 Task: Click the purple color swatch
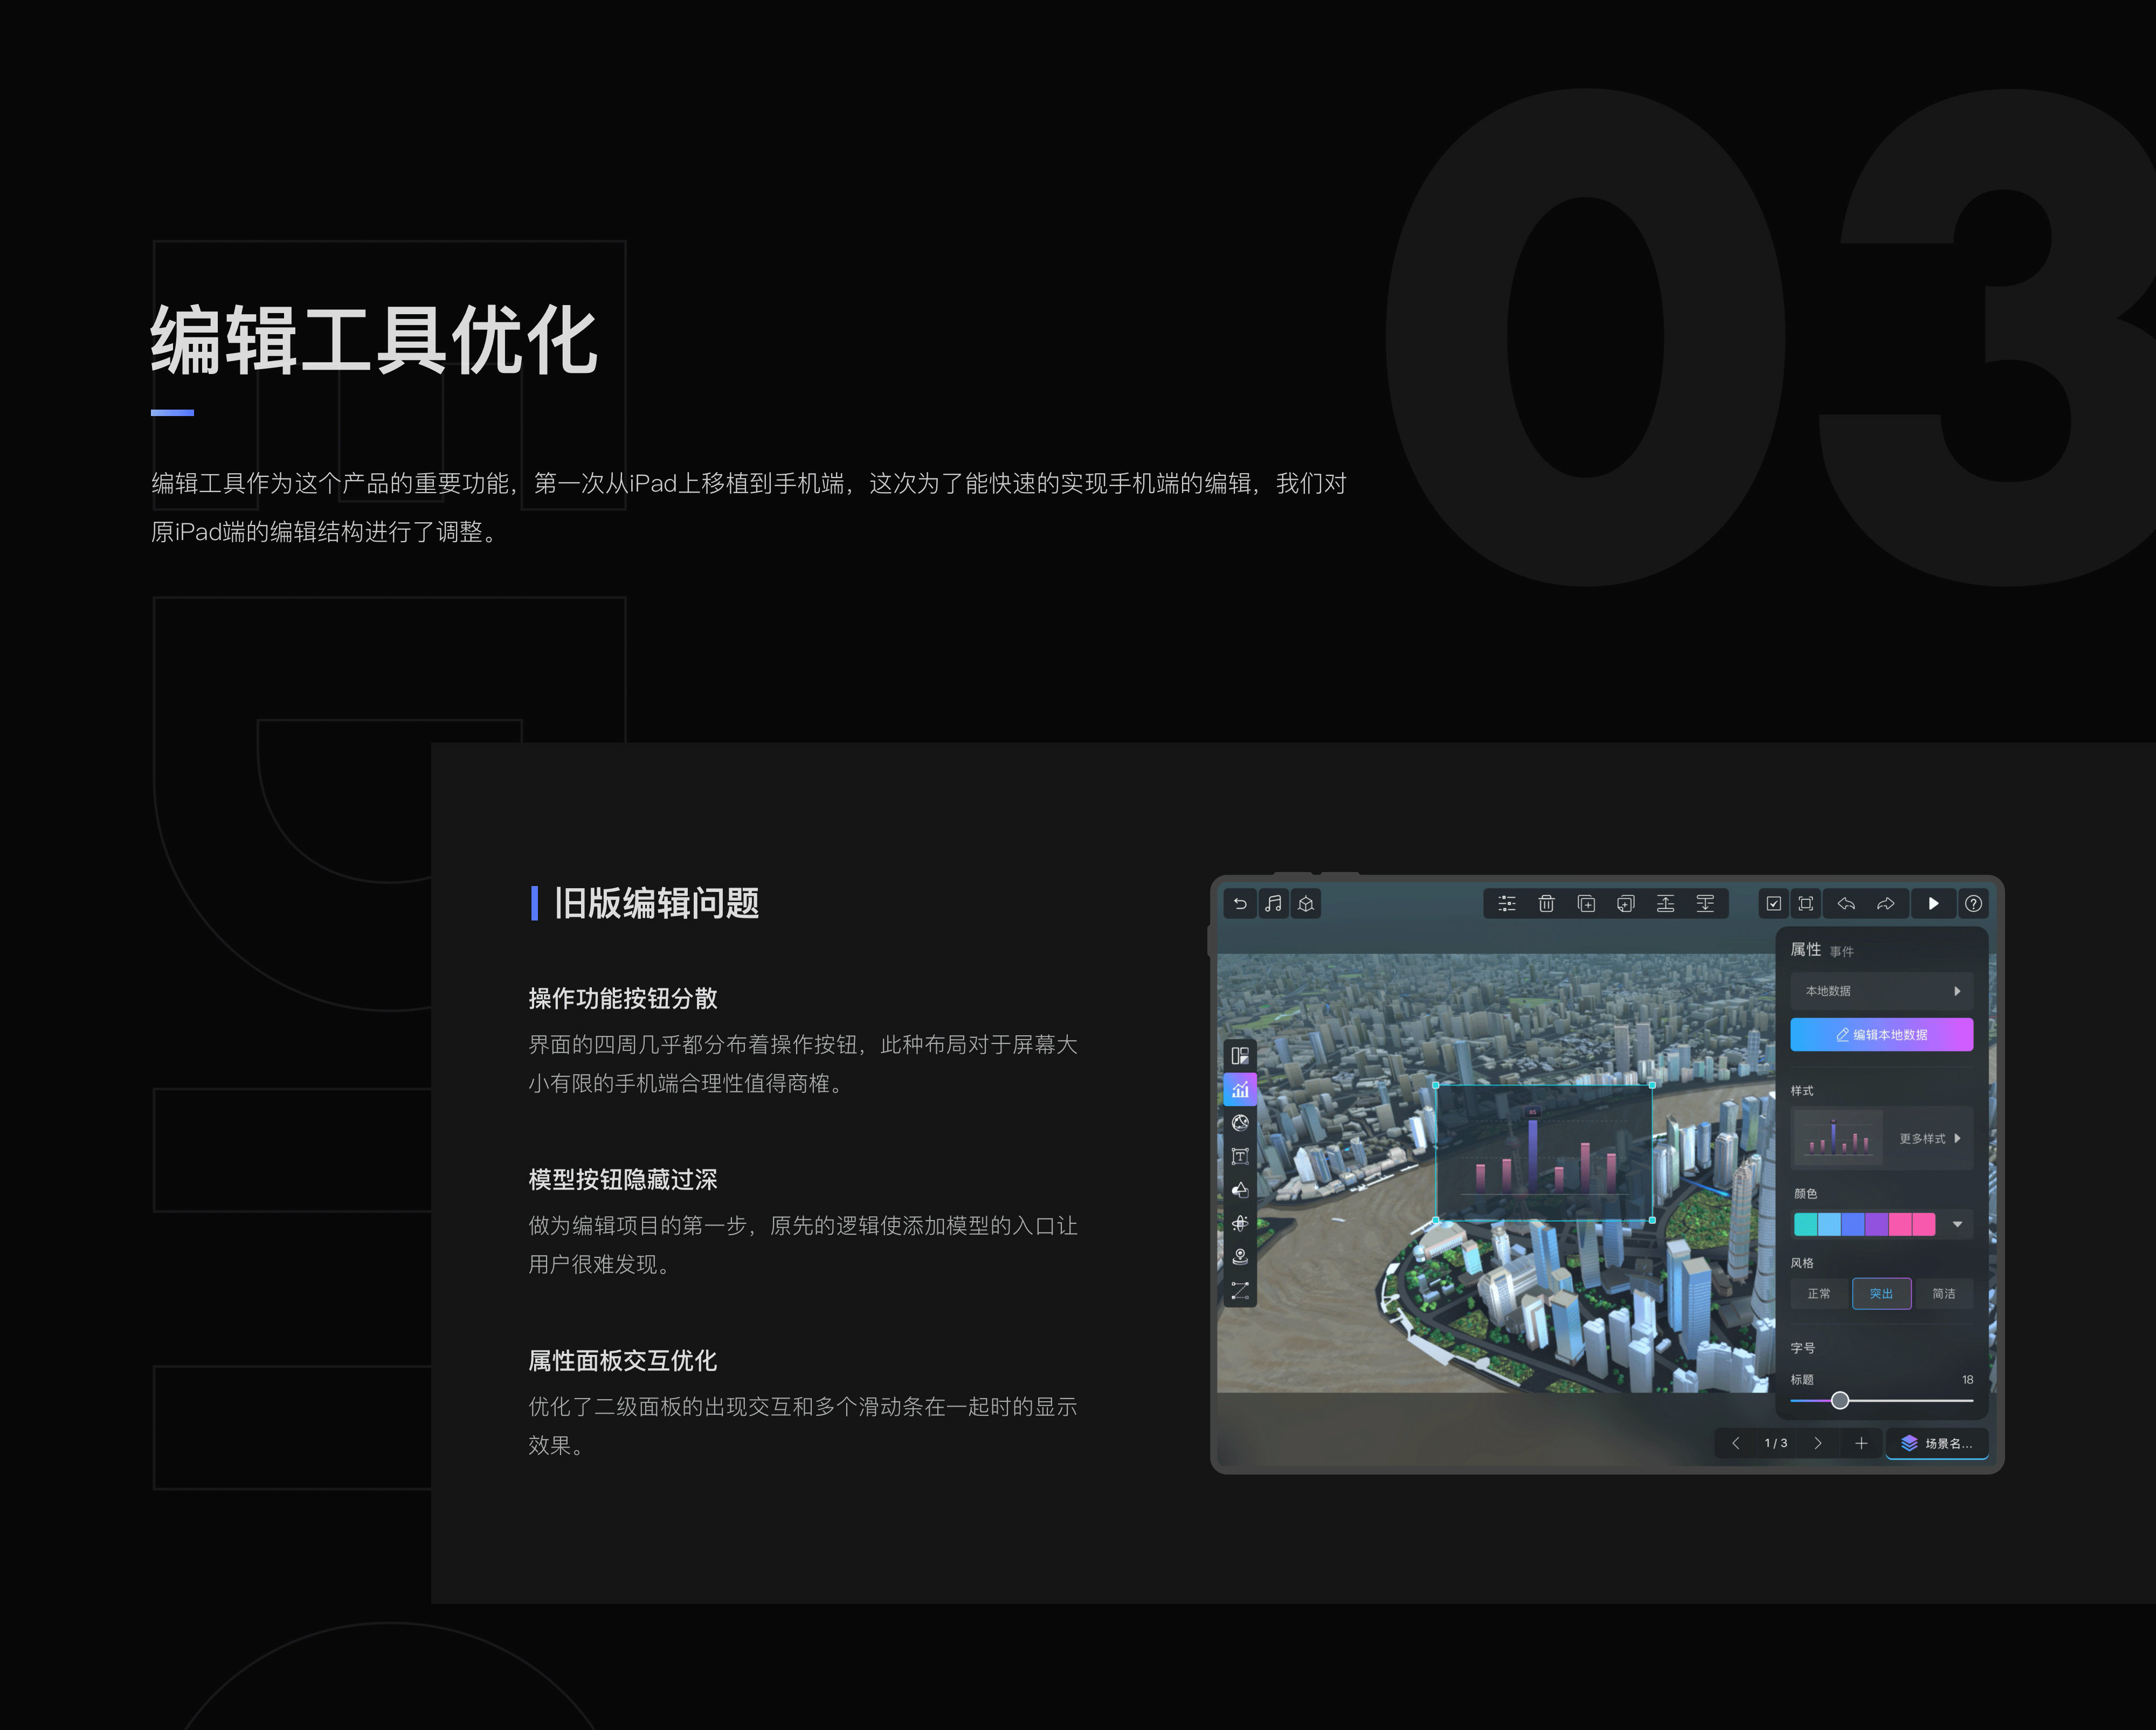[1876, 1224]
